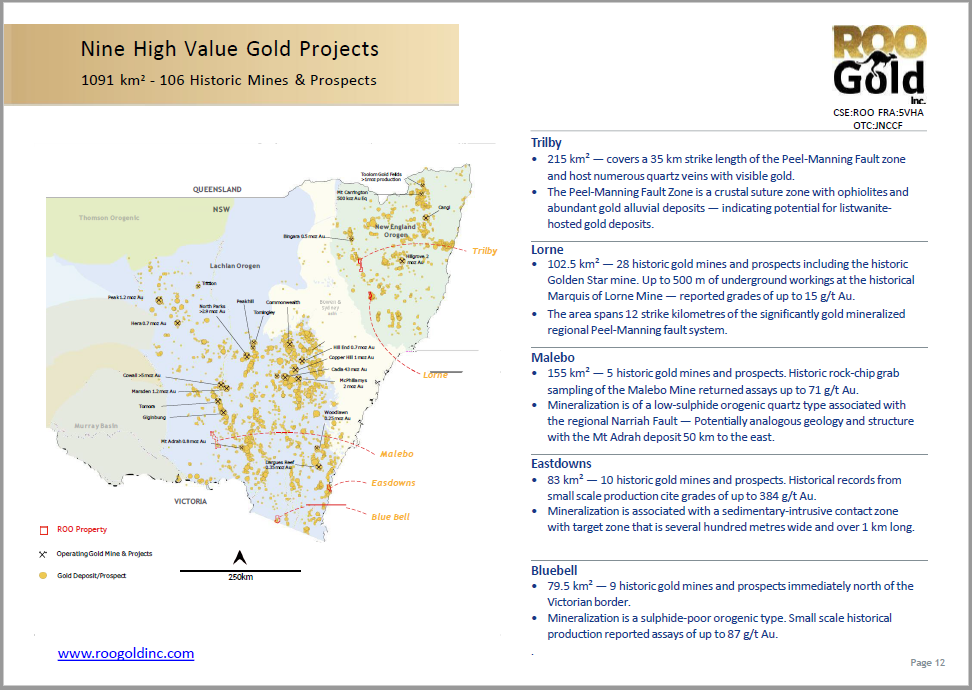
Task: Click the orange 'Easdowns' callout label on the map
Action: click(x=393, y=483)
